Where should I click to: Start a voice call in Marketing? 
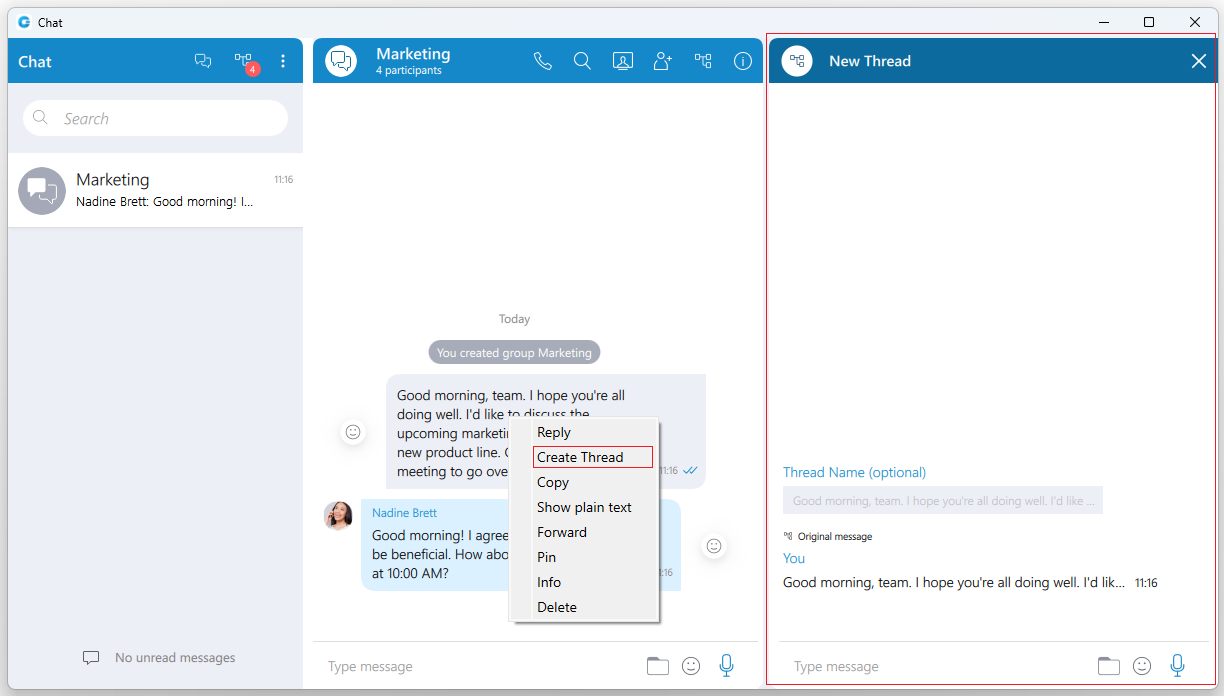point(543,61)
